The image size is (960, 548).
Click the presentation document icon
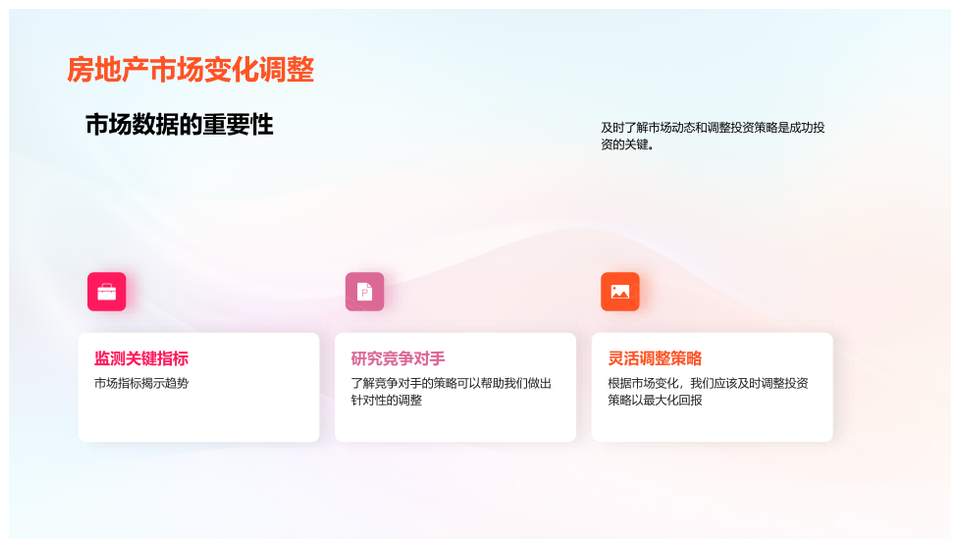364,292
